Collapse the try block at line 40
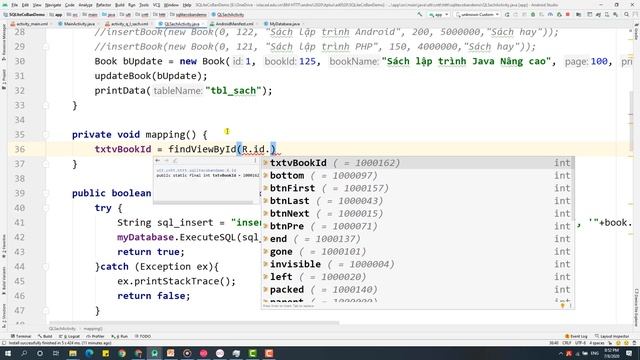 [x=46, y=208]
